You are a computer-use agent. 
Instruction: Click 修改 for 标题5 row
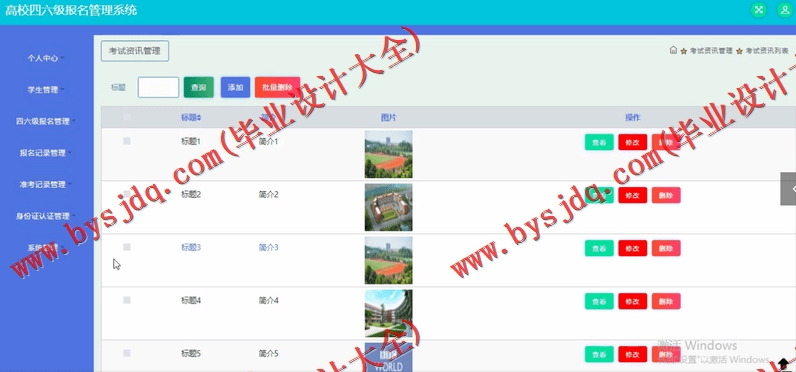pyautogui.click(x=633, y=354)
